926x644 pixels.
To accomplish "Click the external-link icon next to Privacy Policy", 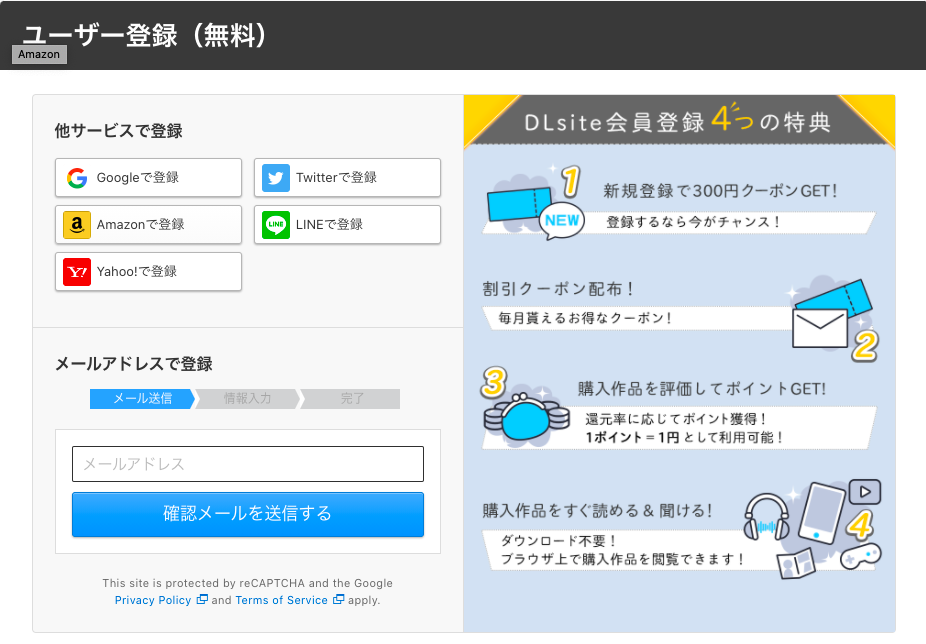I will (200, 600).
